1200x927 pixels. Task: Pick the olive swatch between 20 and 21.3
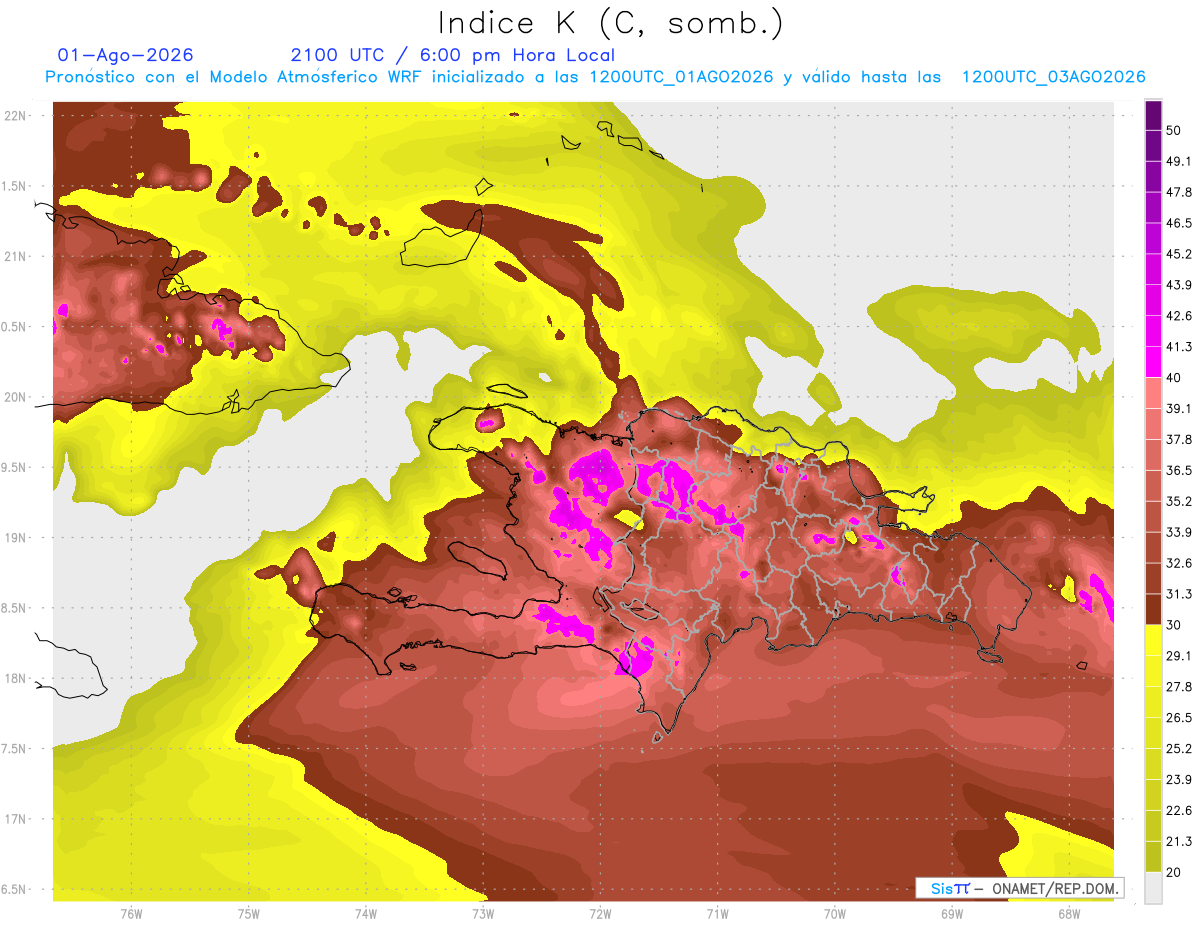(x=1153, y=857)
